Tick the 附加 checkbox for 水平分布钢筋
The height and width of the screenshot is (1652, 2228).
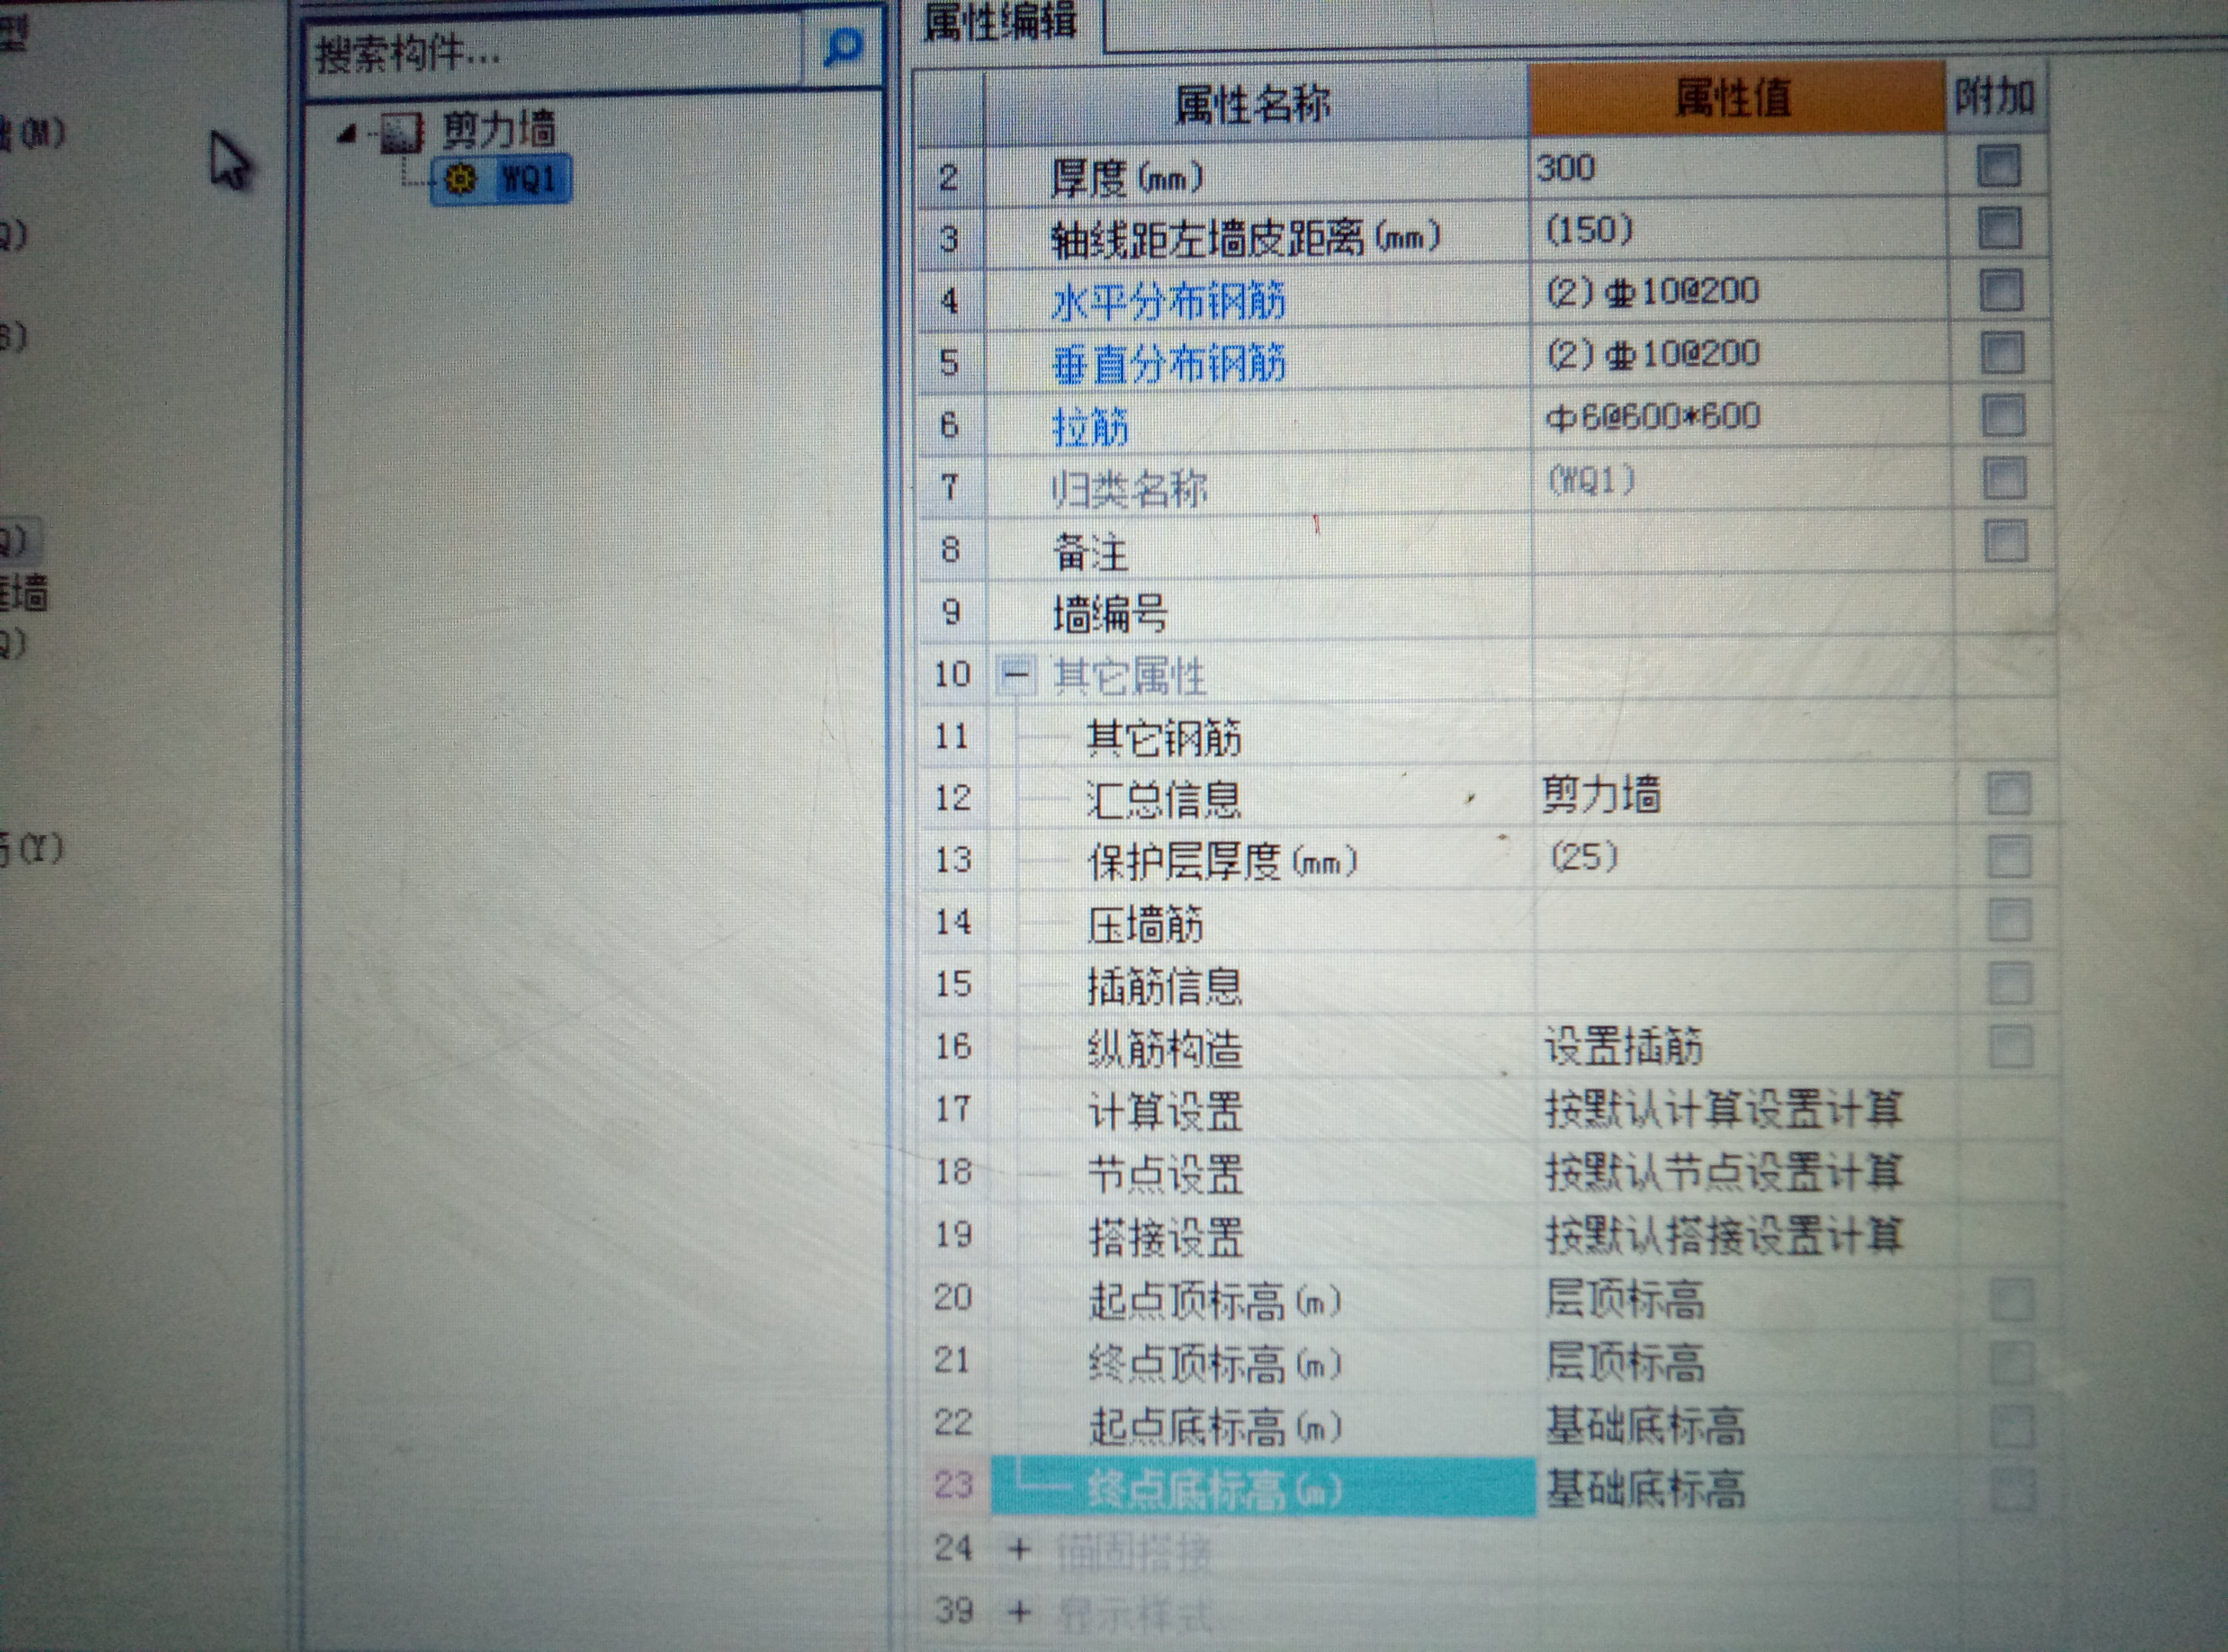[2001, 291]
